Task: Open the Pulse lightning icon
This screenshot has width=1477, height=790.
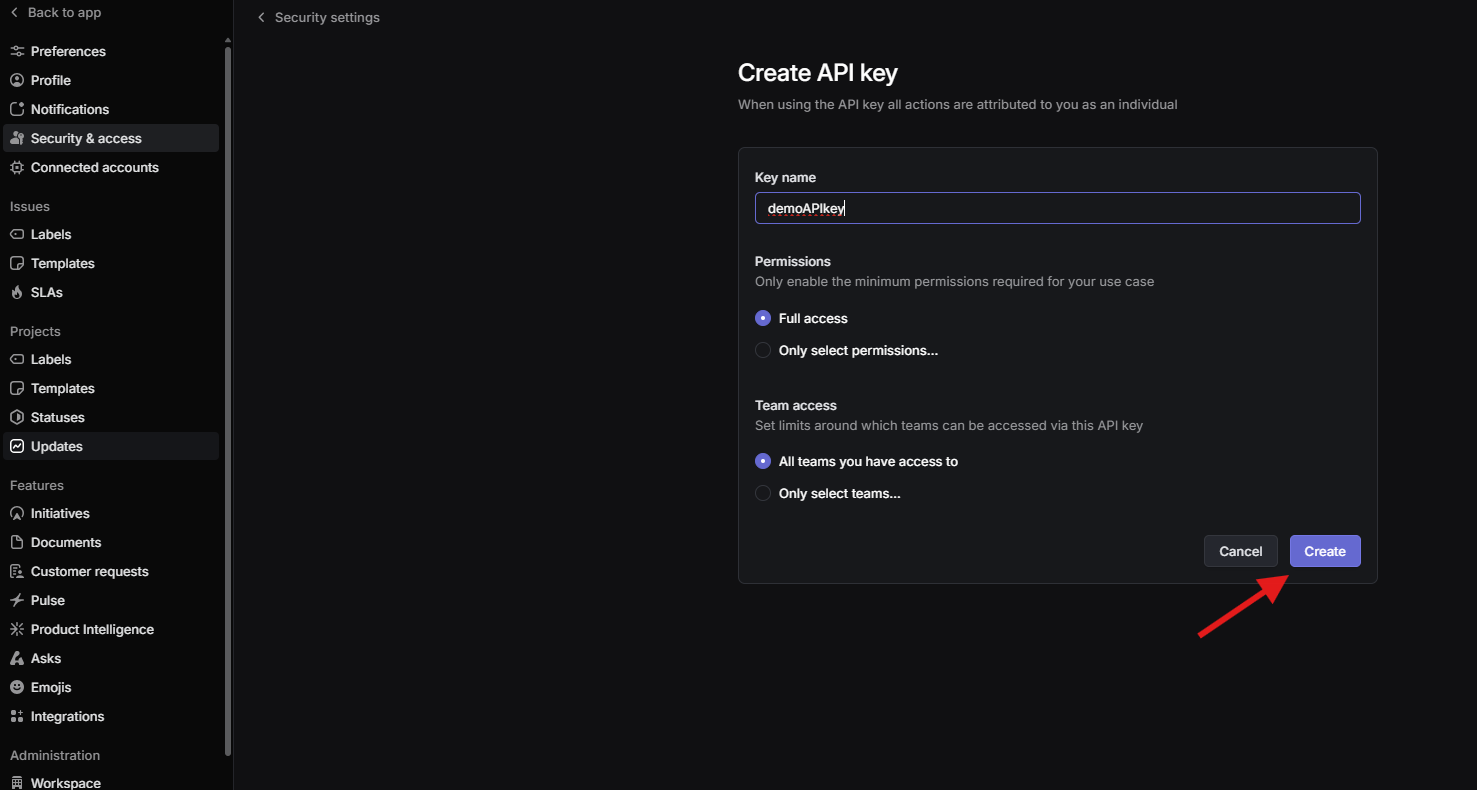Action: (x=16, y=599)
